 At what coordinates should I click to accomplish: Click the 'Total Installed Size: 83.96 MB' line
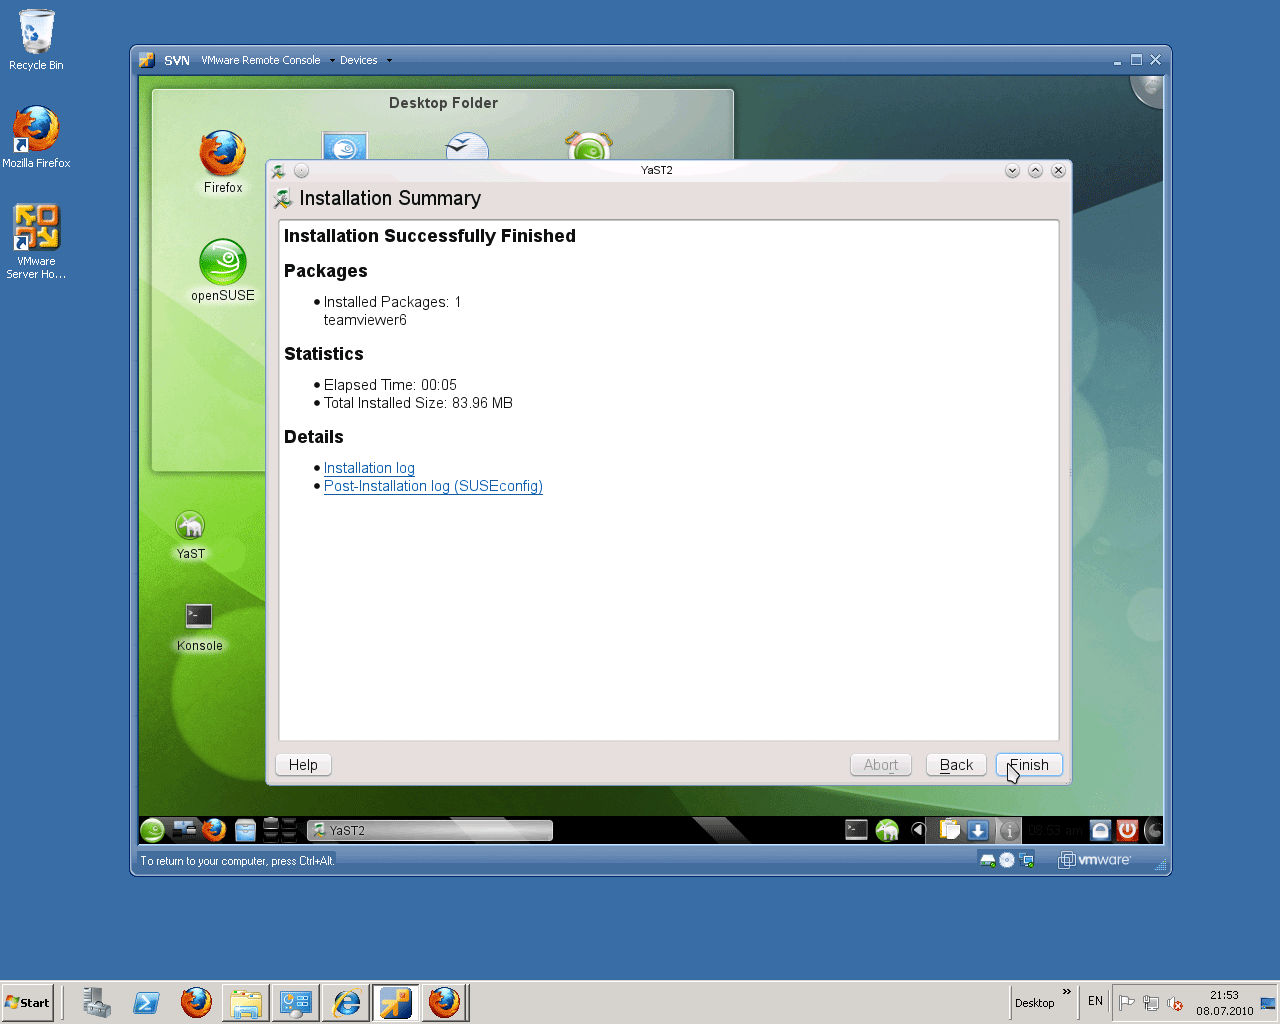pyautogui.click(x=418, y=403)
